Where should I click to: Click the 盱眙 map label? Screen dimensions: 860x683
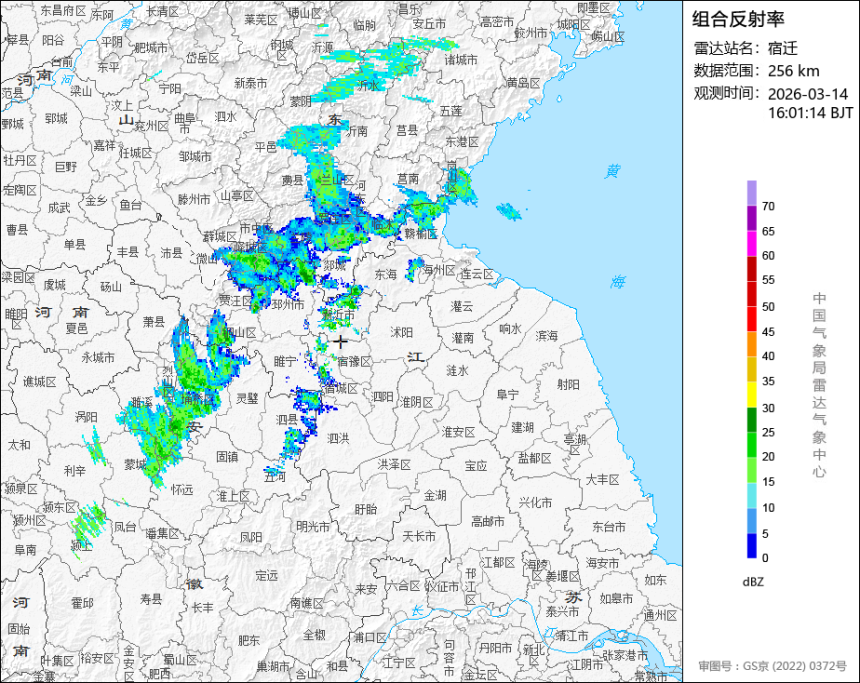[365, 509]
